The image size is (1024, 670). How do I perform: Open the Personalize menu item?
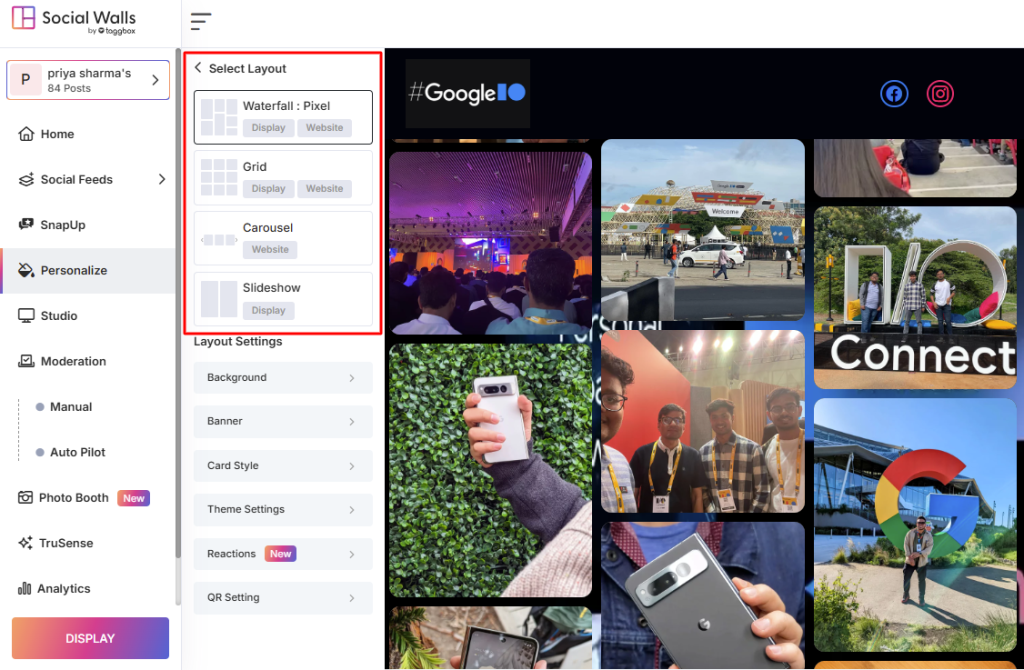pos(73,270)
